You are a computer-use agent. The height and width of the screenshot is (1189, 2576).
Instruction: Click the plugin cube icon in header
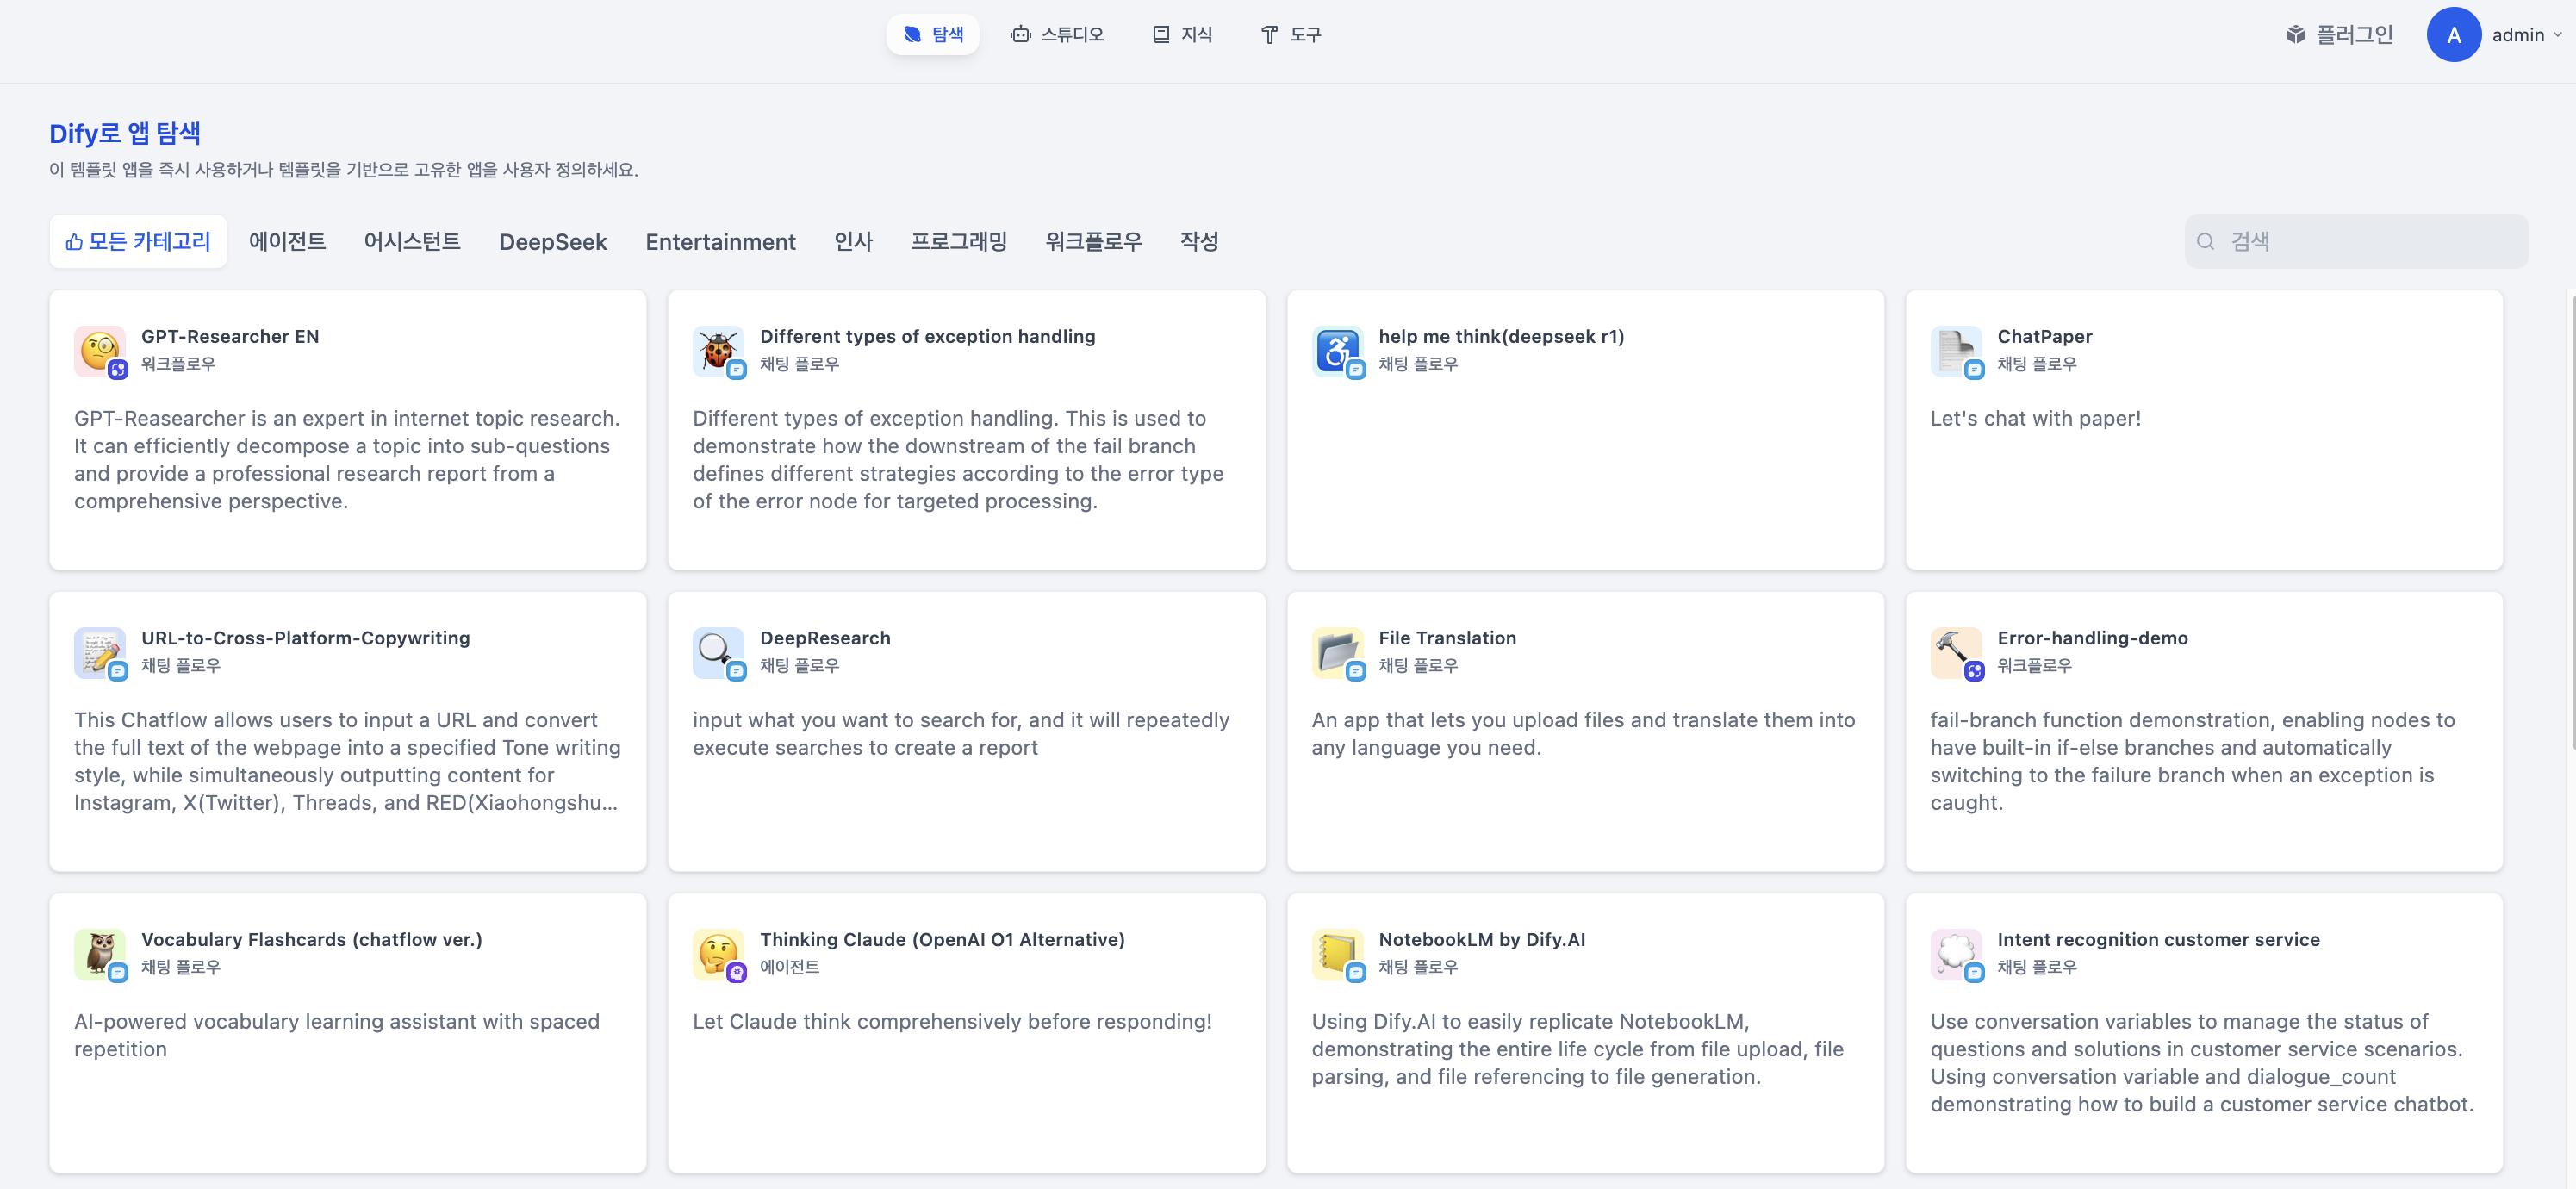[x=2296, y=35]
